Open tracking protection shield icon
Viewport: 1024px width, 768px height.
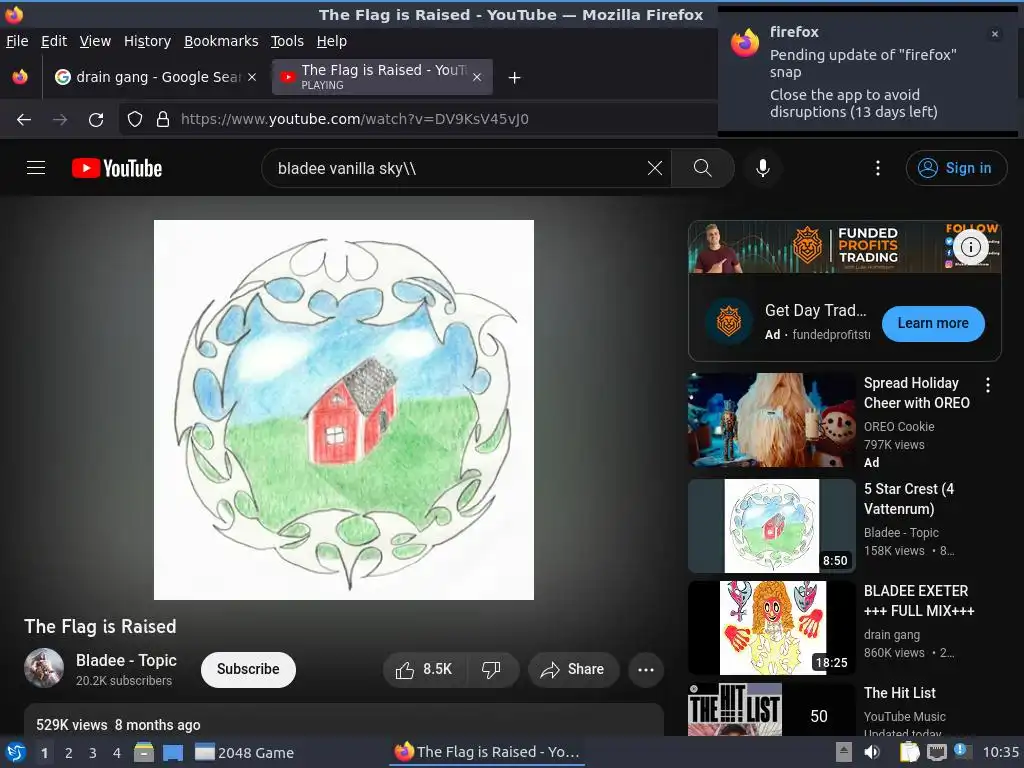(135, 120)
